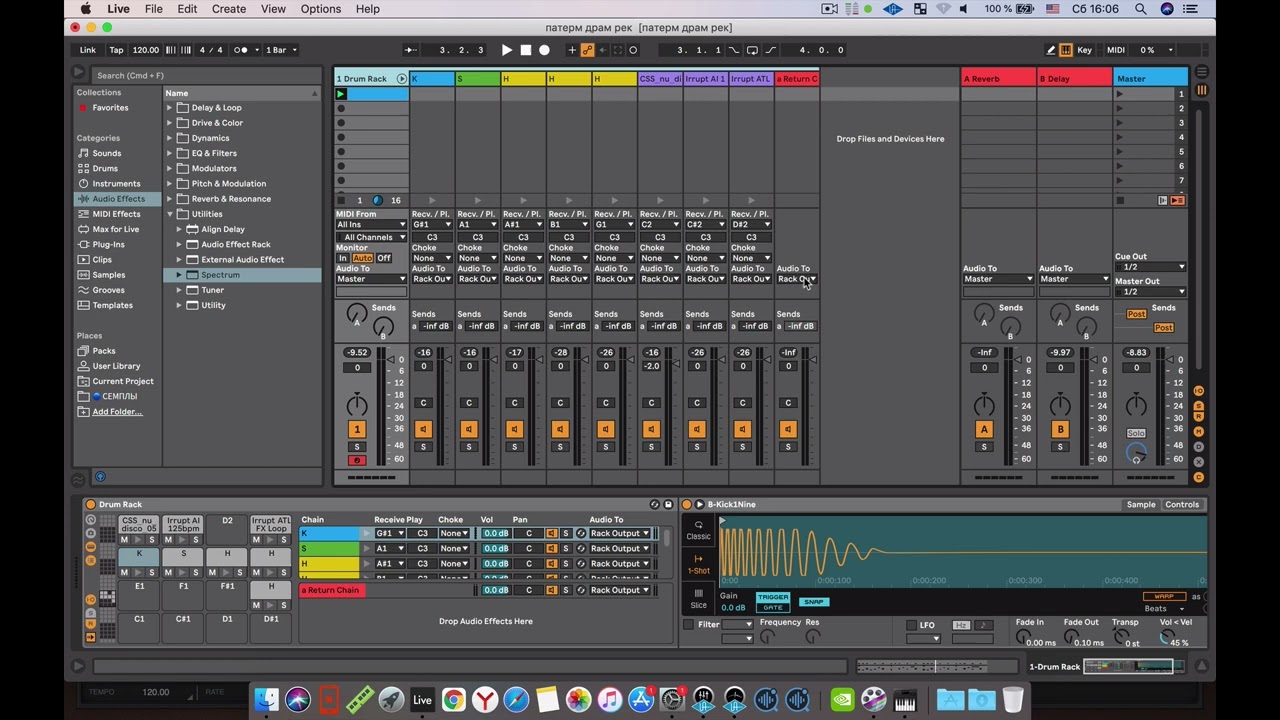This screenshot has height=720, width=1280.
Task: Toggle the A Reverb return track activator
Action: click(984, 429)
